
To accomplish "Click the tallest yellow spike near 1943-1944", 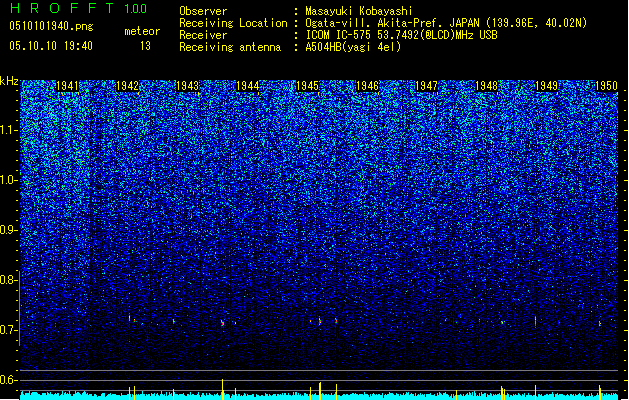I will pos(223,389).
